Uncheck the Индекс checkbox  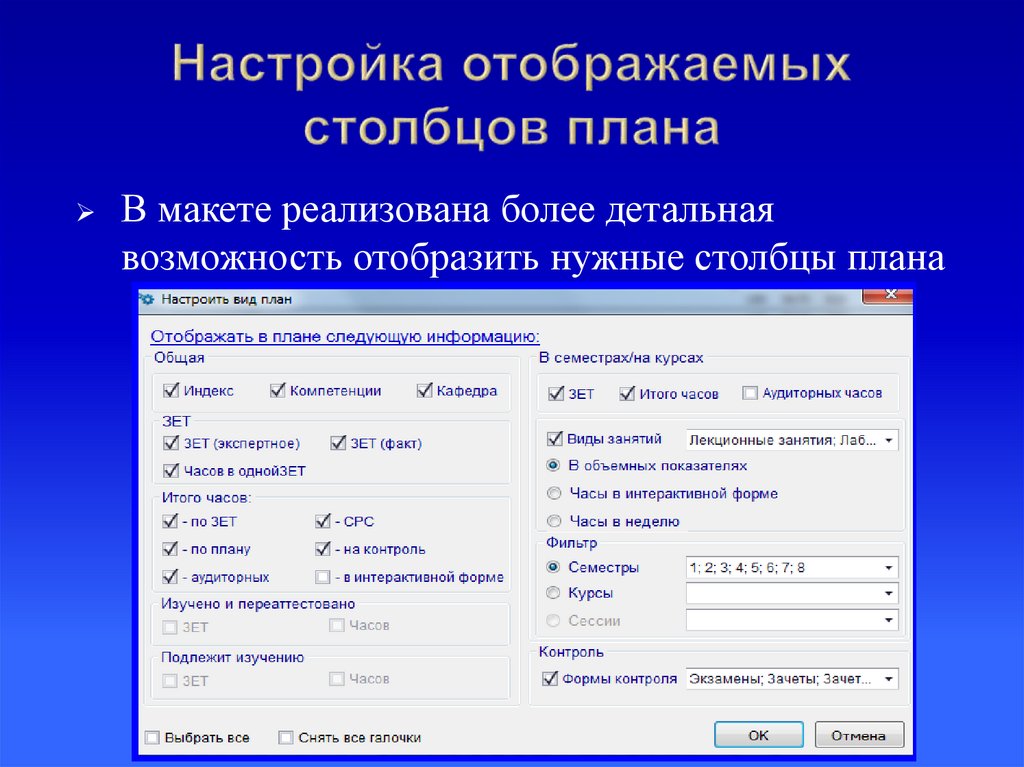[x=170, y=391]
